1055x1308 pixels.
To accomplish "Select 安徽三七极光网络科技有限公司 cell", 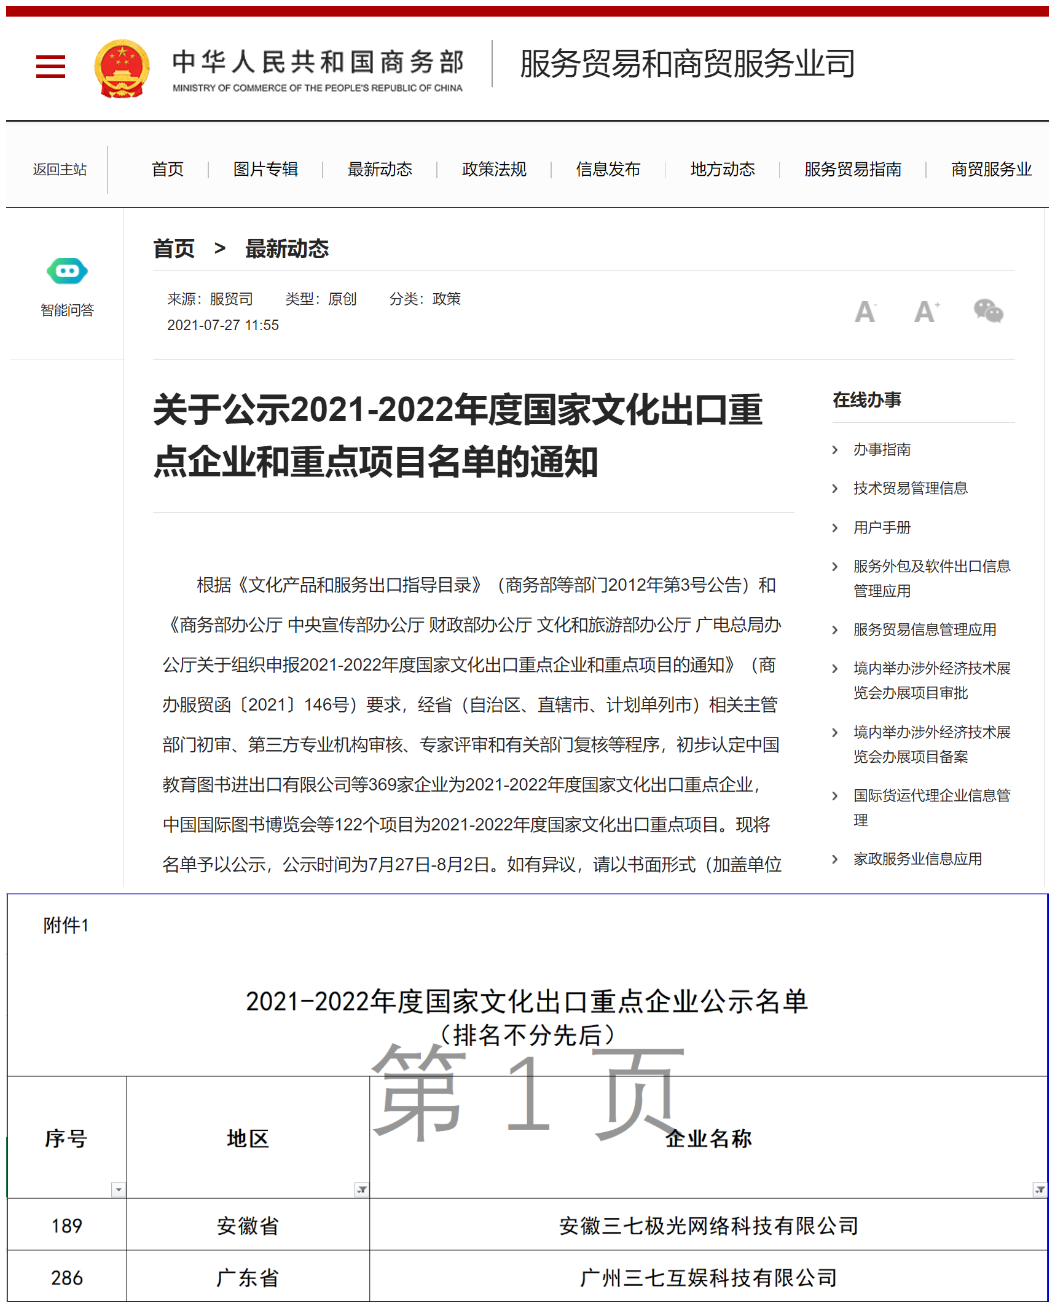I will (x=709, y=1226).
